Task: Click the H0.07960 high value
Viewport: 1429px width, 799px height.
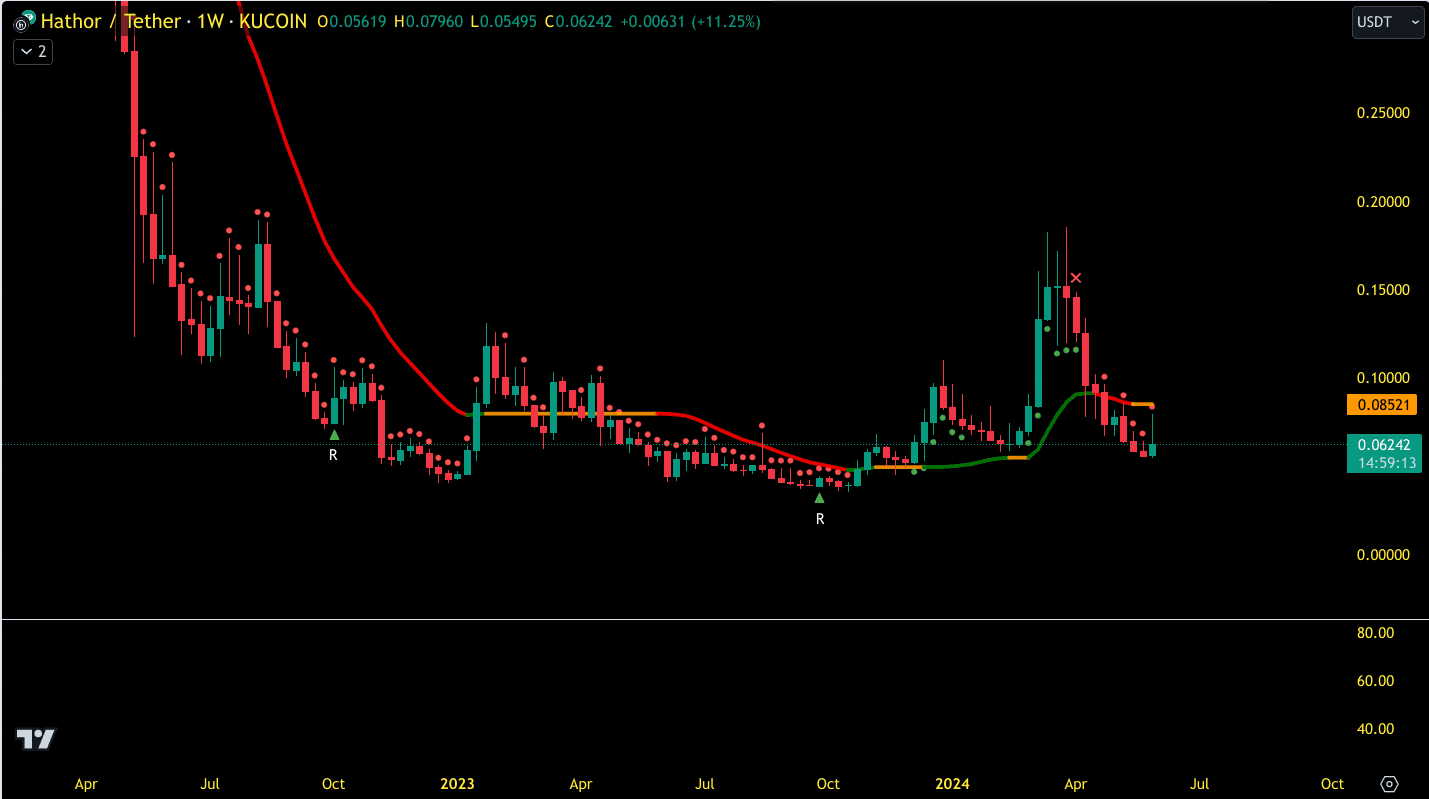Action: [x=428, y=21]
